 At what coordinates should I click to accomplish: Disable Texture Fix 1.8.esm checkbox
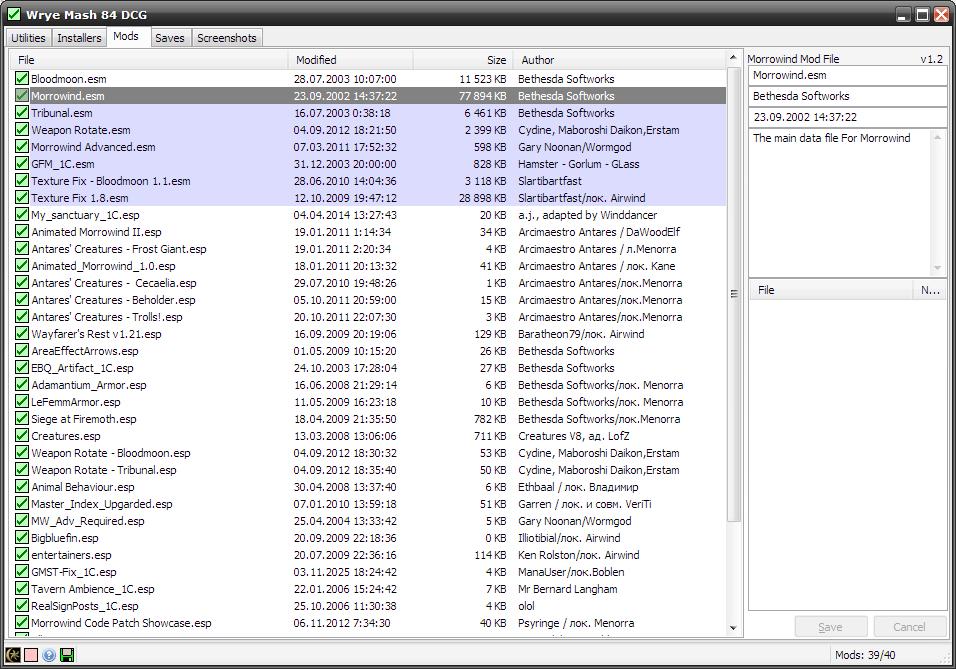[x=22, y=198]
